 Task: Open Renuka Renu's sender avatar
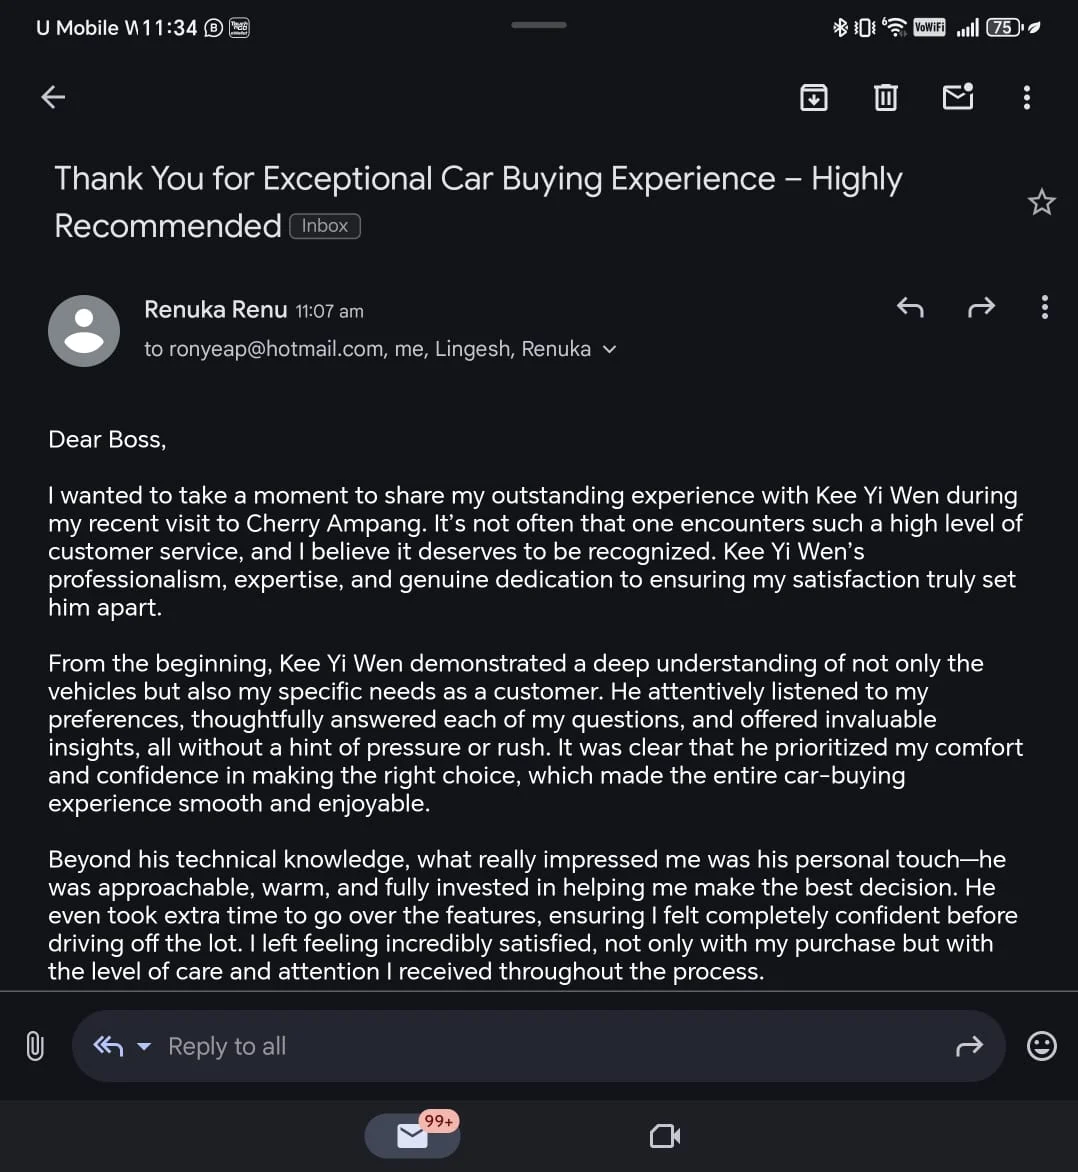(x=84, y=330)
